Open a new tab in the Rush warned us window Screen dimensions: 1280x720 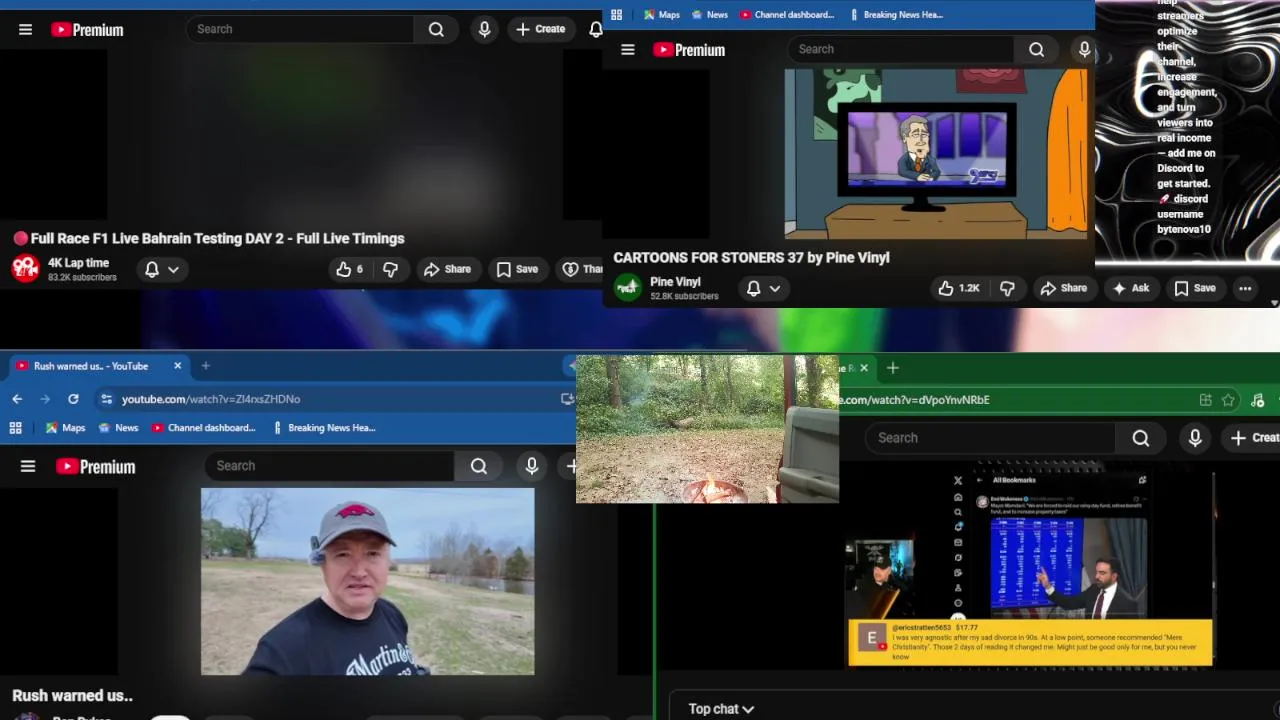click(x=206, y=366)
